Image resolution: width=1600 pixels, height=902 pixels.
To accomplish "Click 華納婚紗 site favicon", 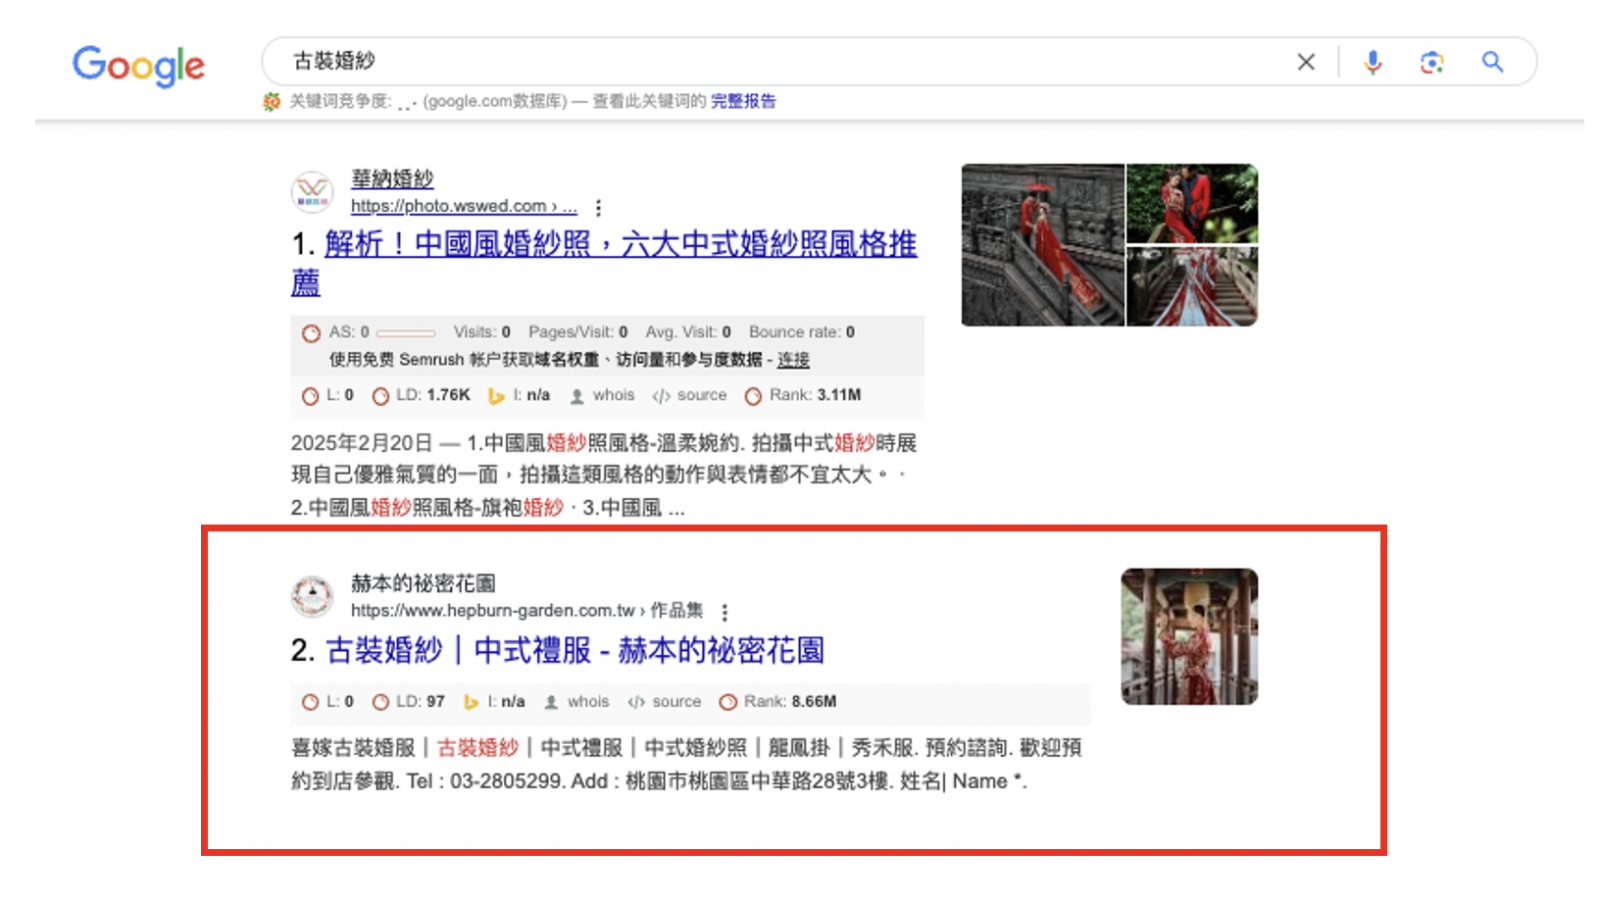I will [312, 191].
